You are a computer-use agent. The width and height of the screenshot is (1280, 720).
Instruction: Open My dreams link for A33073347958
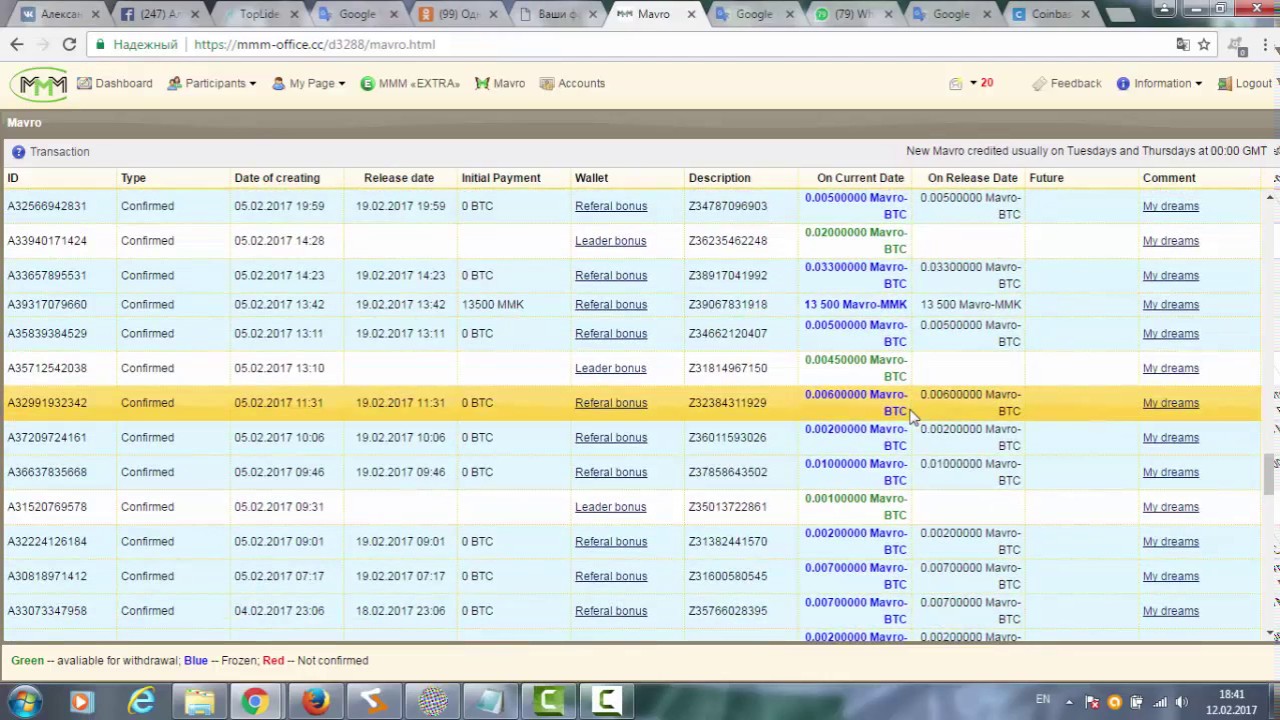pyautogui.click(x=1170, y=611)
